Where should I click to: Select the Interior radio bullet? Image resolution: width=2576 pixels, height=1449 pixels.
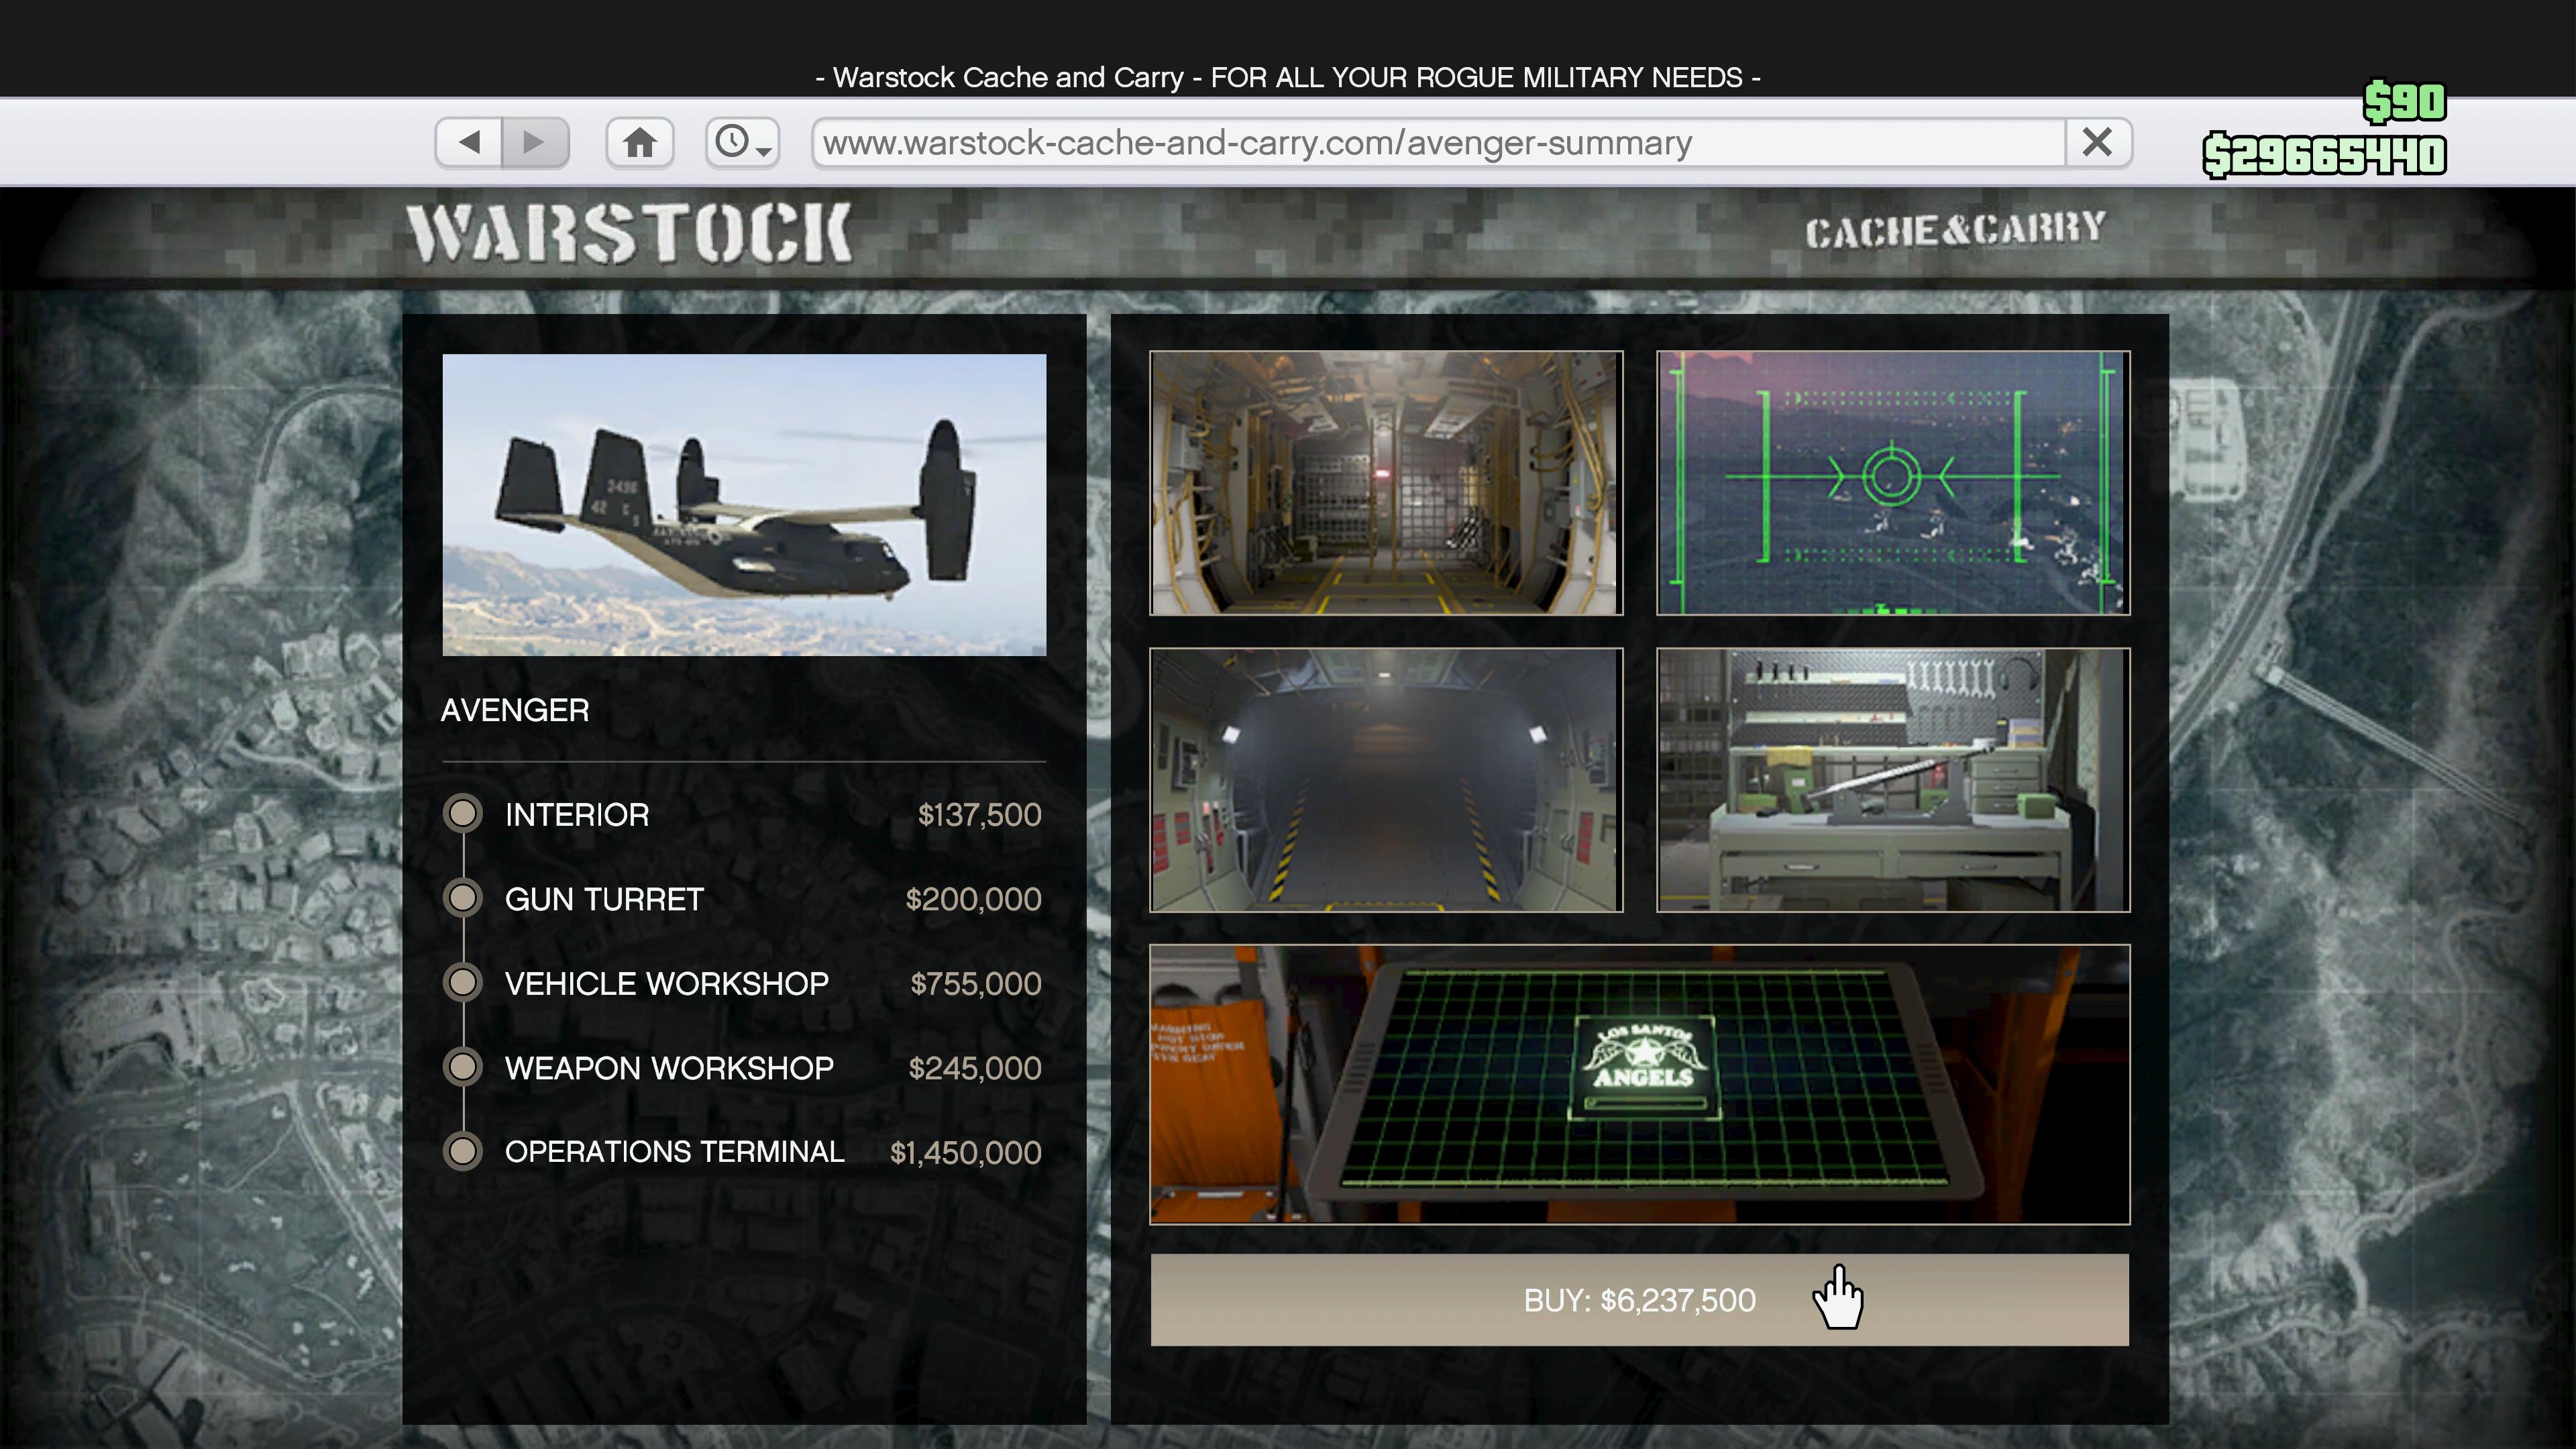pyautogui.click(x=462, y=814)
